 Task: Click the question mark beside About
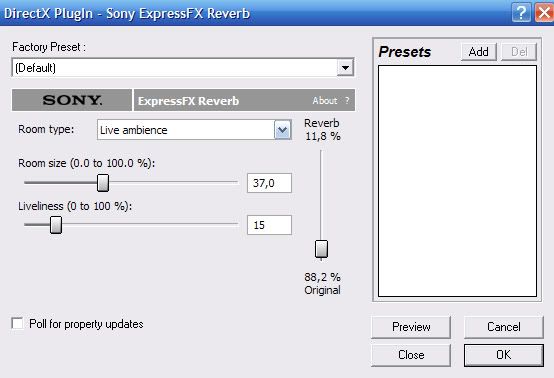pyautogui.click(x=347, y=101)
